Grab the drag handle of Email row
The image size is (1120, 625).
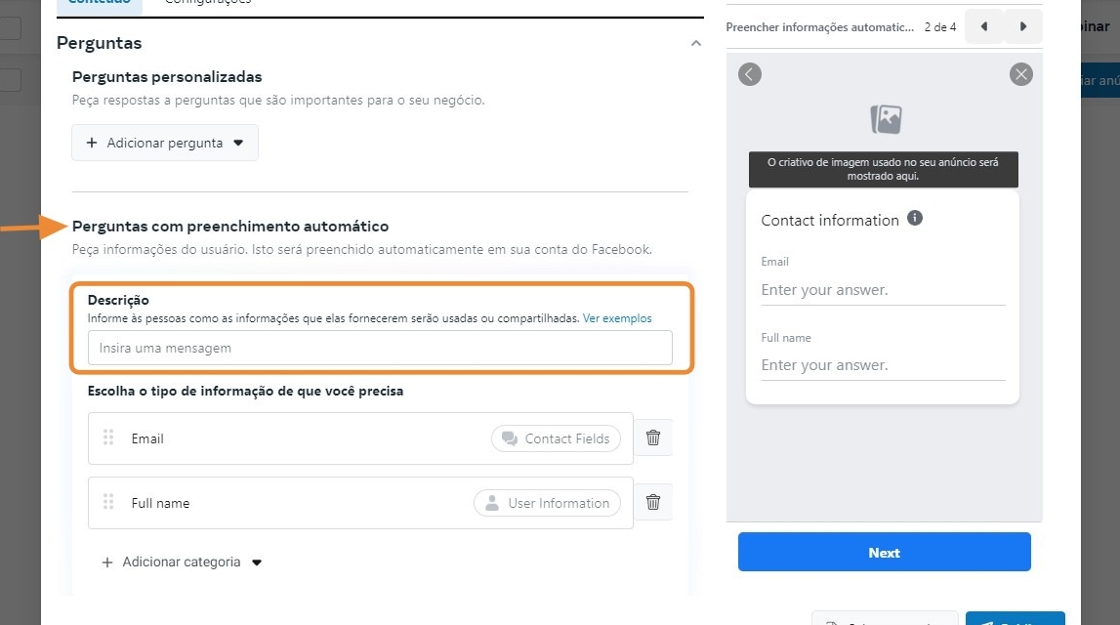point(109,438)
